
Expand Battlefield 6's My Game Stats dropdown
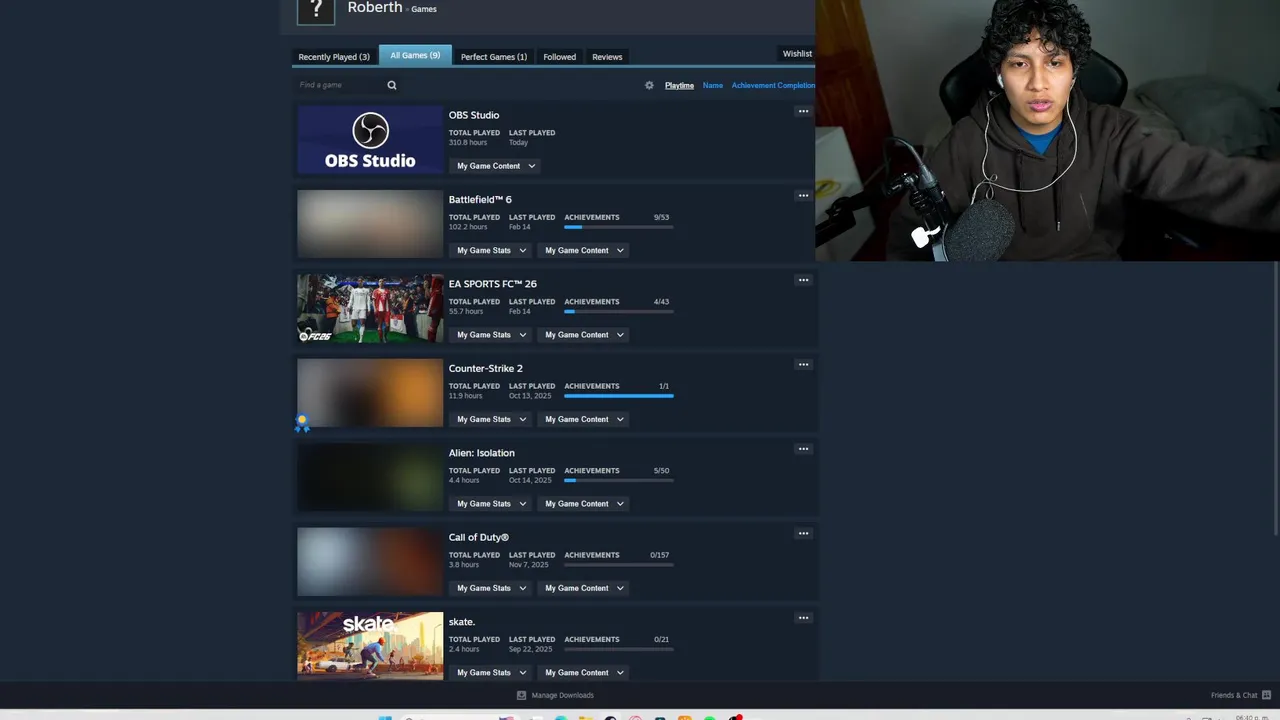pos(490,250)
